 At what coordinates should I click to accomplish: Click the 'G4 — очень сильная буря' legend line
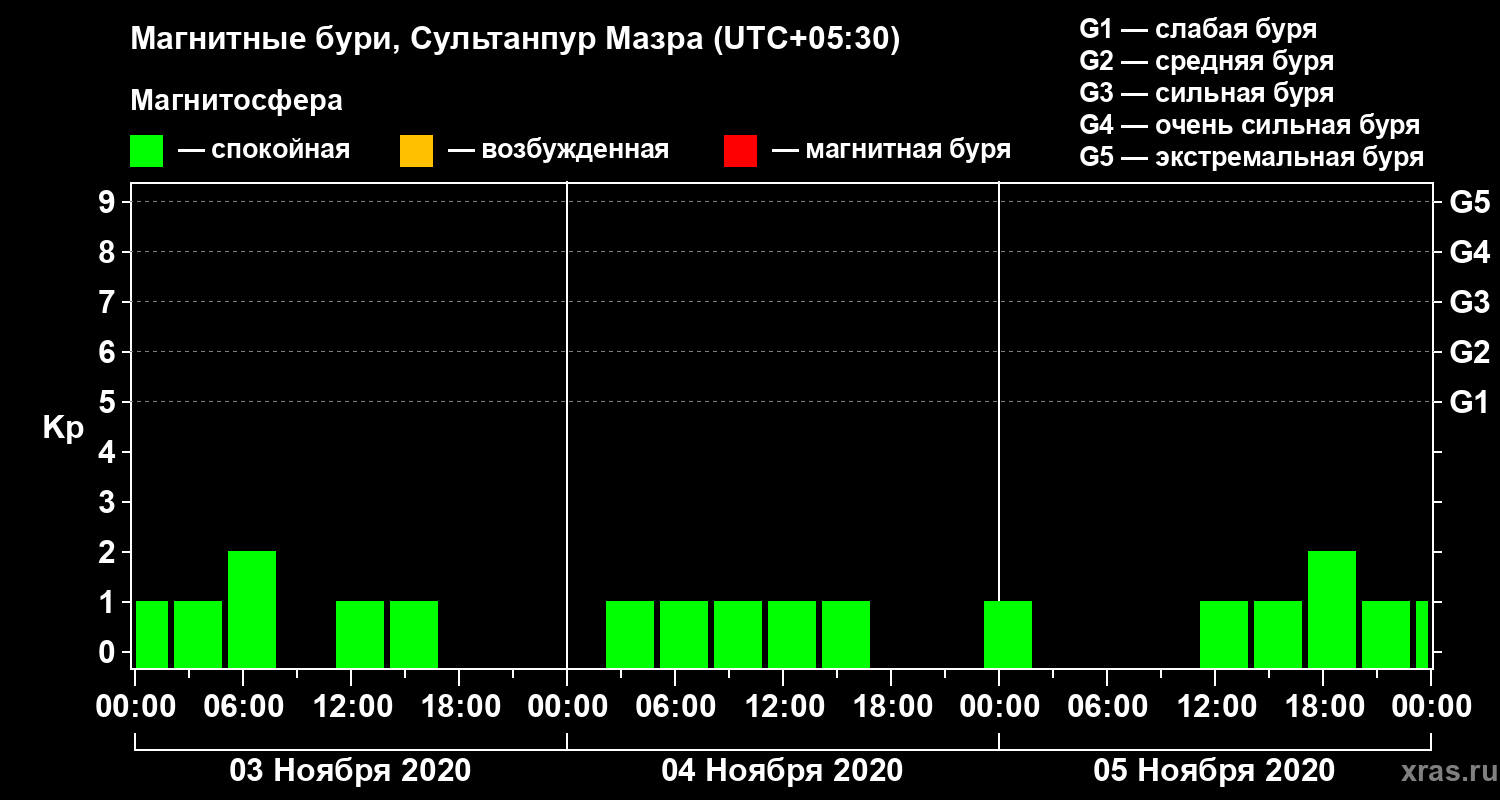(x=1250, y=125)
